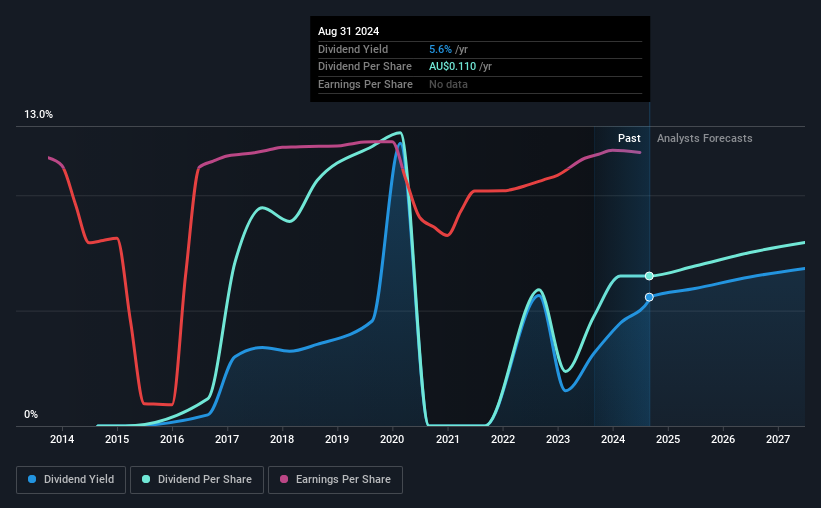
Task: Click the tooltip 'Dividend Yield' row label
Action: point(353,49)
